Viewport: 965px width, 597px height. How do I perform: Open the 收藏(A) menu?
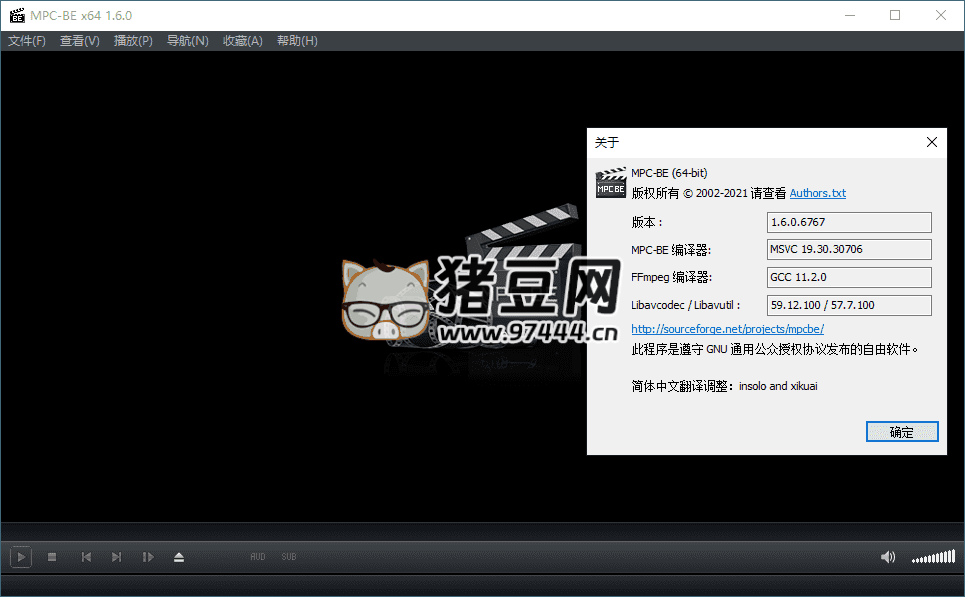[242, 41]
